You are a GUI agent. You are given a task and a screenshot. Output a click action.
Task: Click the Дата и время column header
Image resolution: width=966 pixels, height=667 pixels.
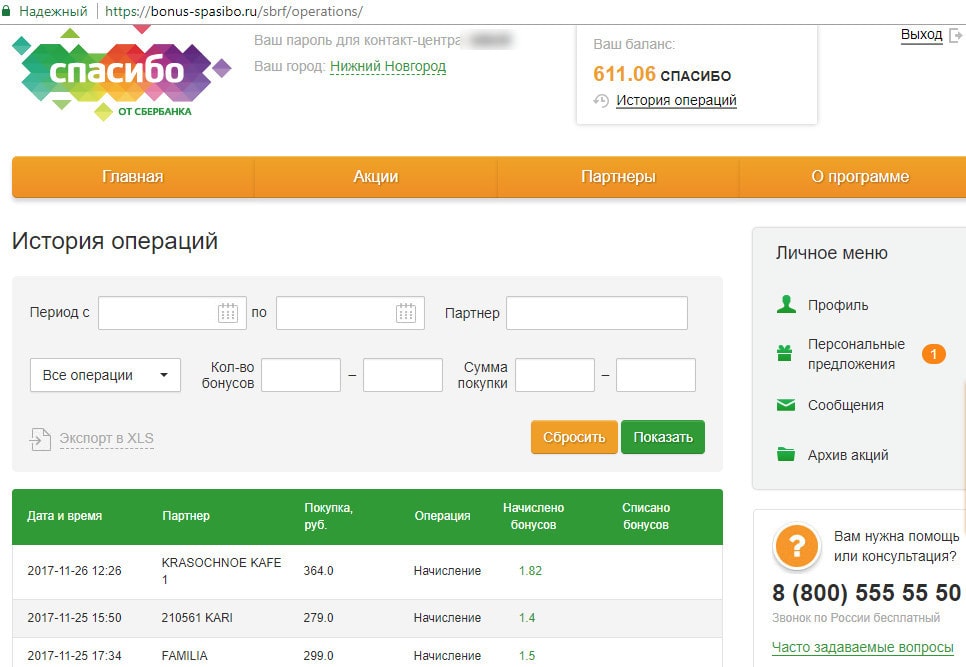(65, 516)
